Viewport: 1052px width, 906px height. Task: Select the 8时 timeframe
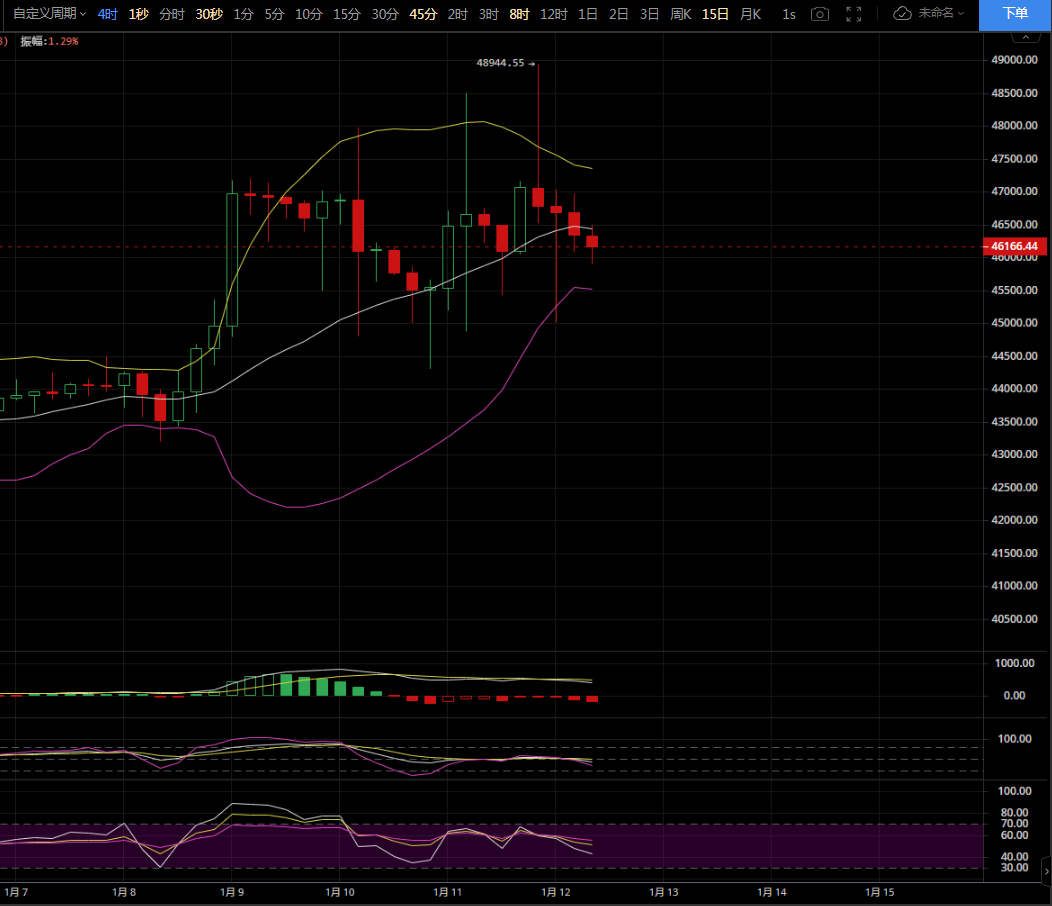[519, 14]
